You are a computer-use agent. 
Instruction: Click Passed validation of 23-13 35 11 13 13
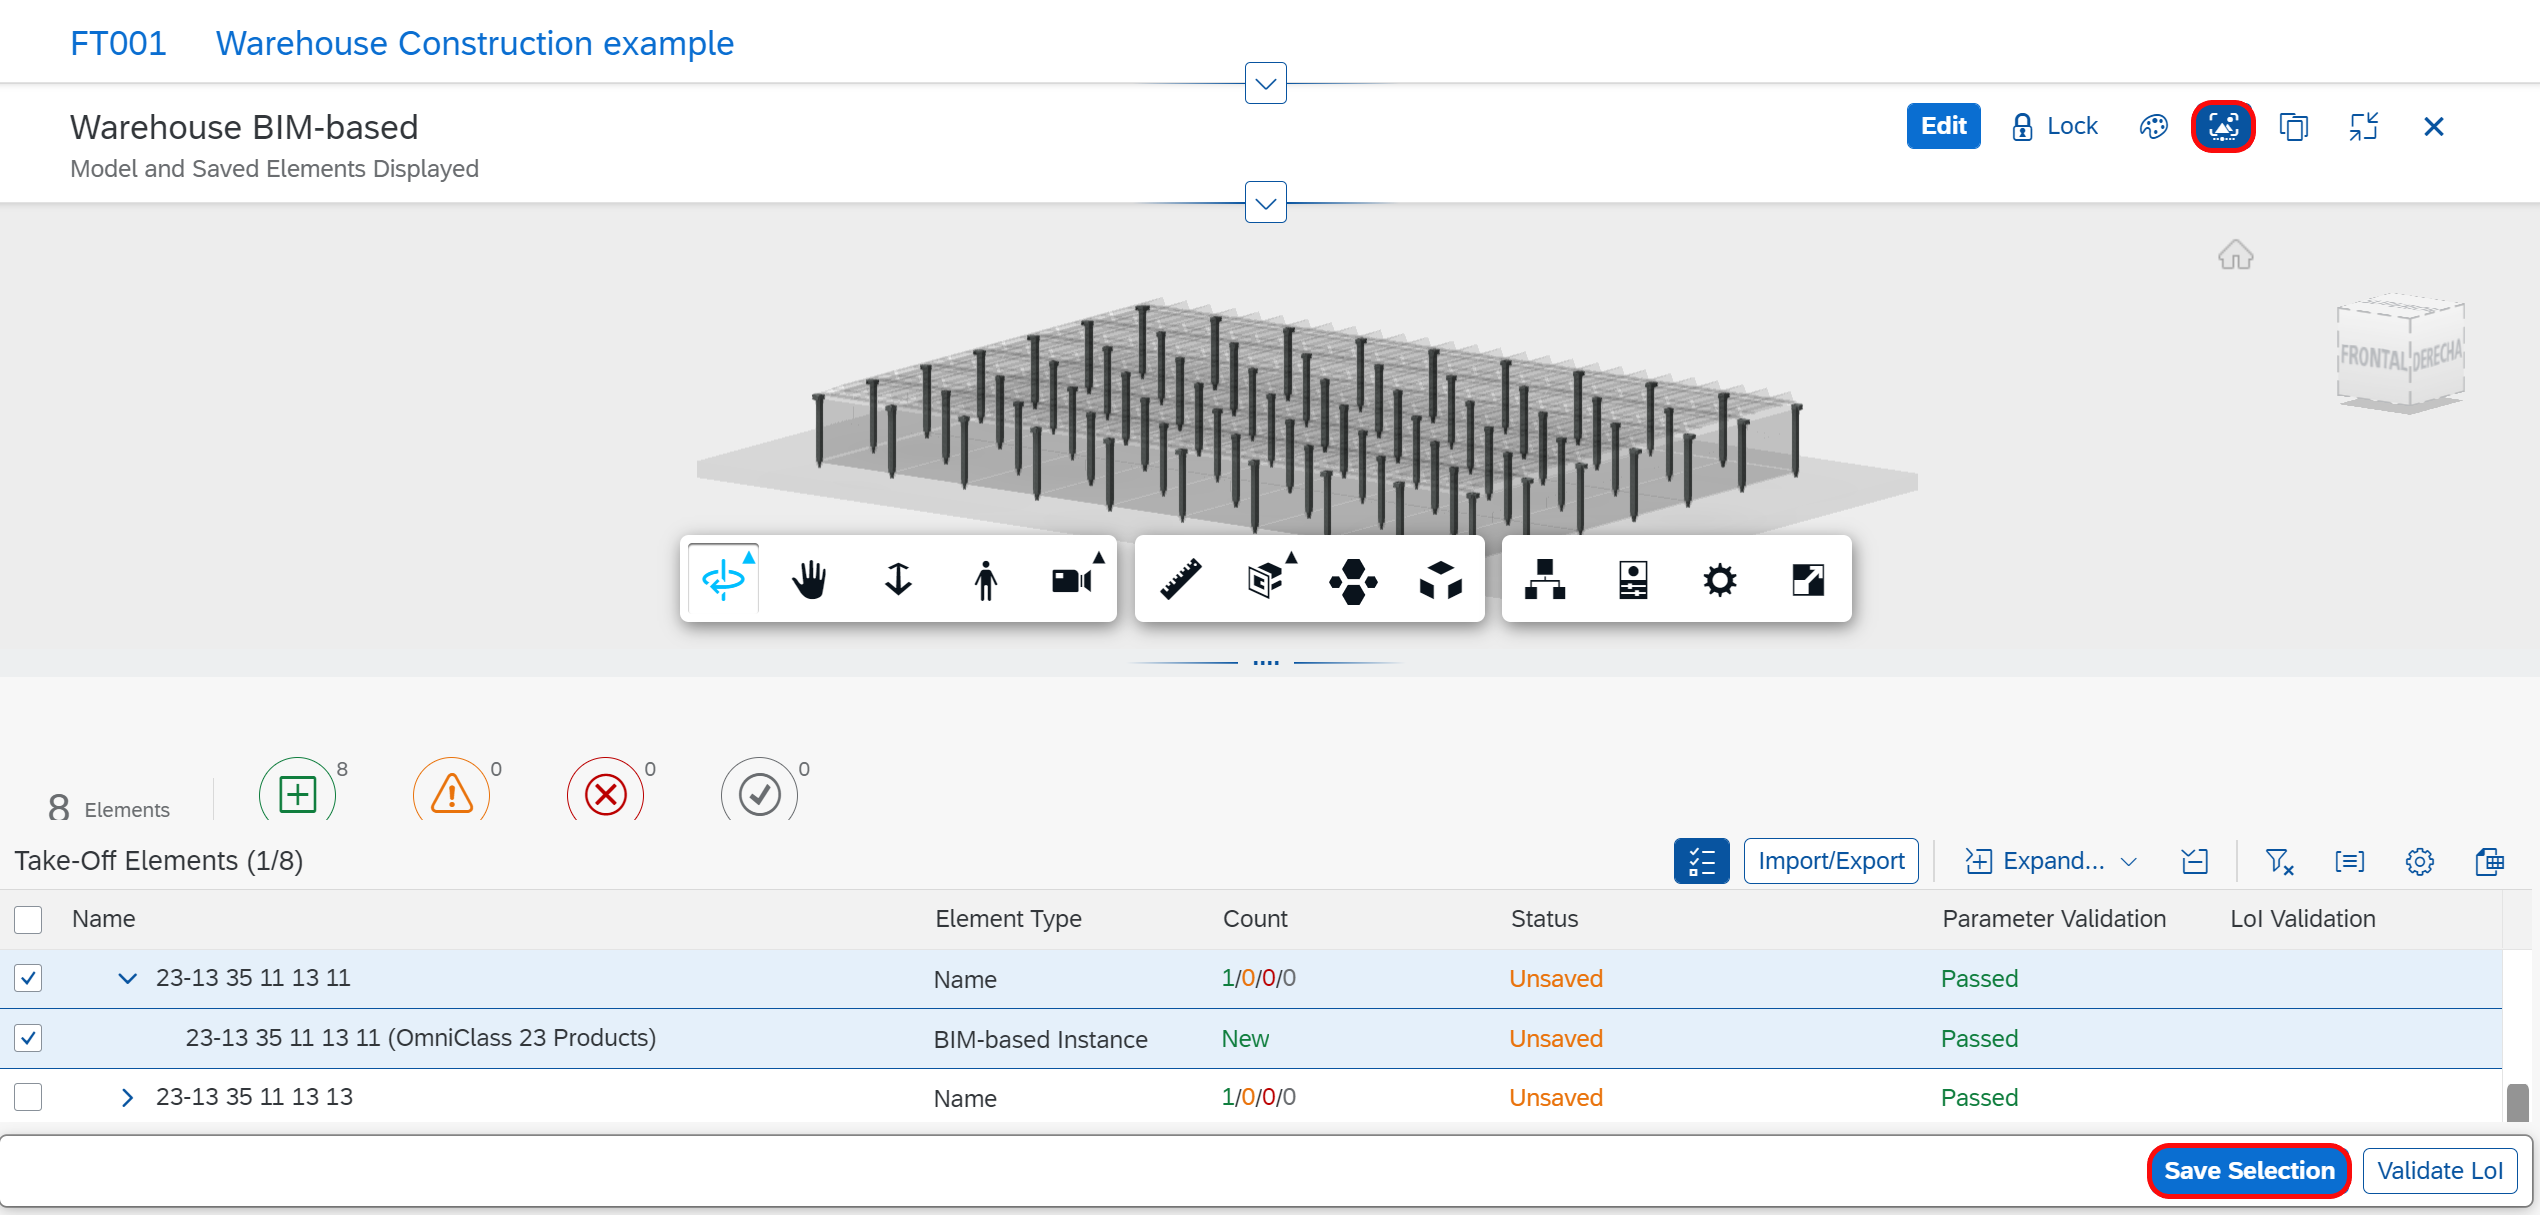1979,1098
